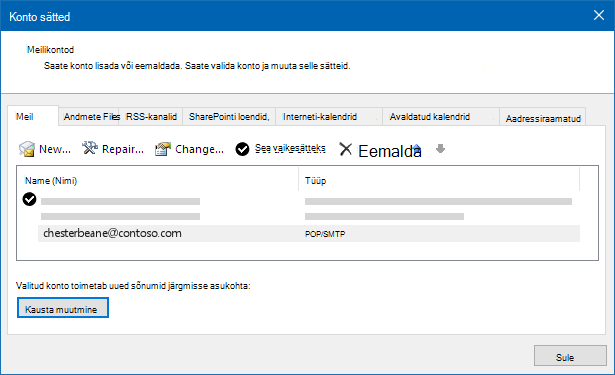Open the Interneti-kalendrid tab
The height and width of the screenshot is (375, 615).
pyautogui.click(x=329, y=117)
